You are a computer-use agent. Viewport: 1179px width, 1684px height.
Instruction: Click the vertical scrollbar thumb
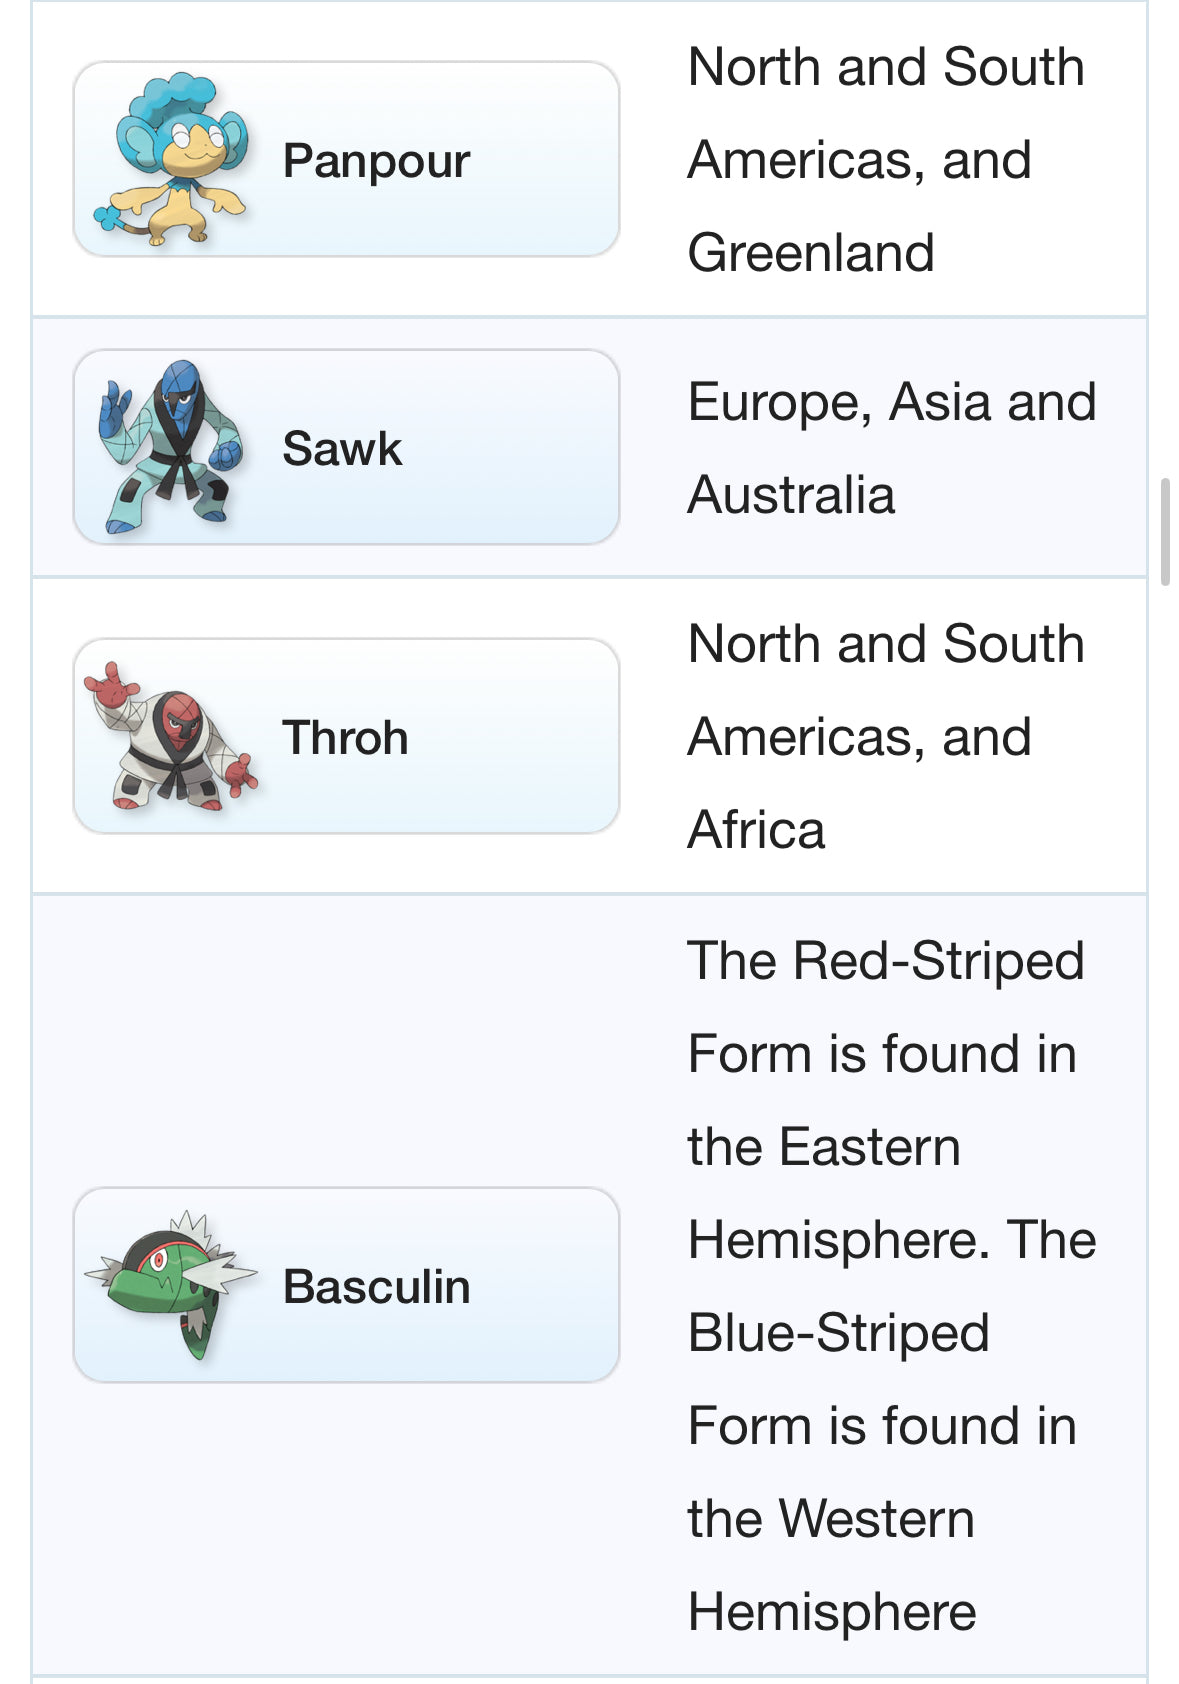pyautogui.click(x=1165, y=531)
